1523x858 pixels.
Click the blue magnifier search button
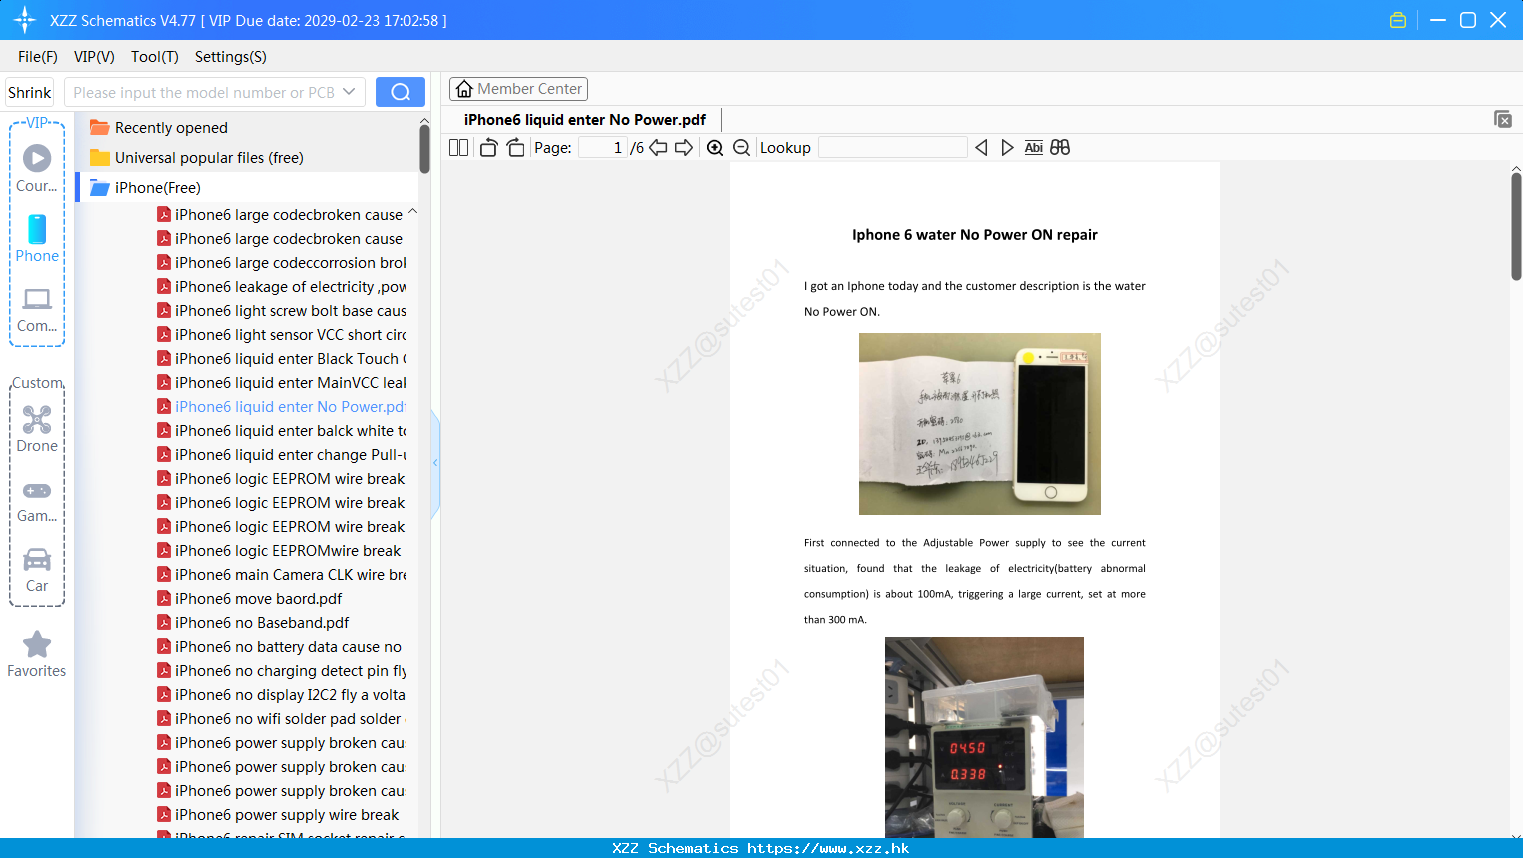coord(400,92)
